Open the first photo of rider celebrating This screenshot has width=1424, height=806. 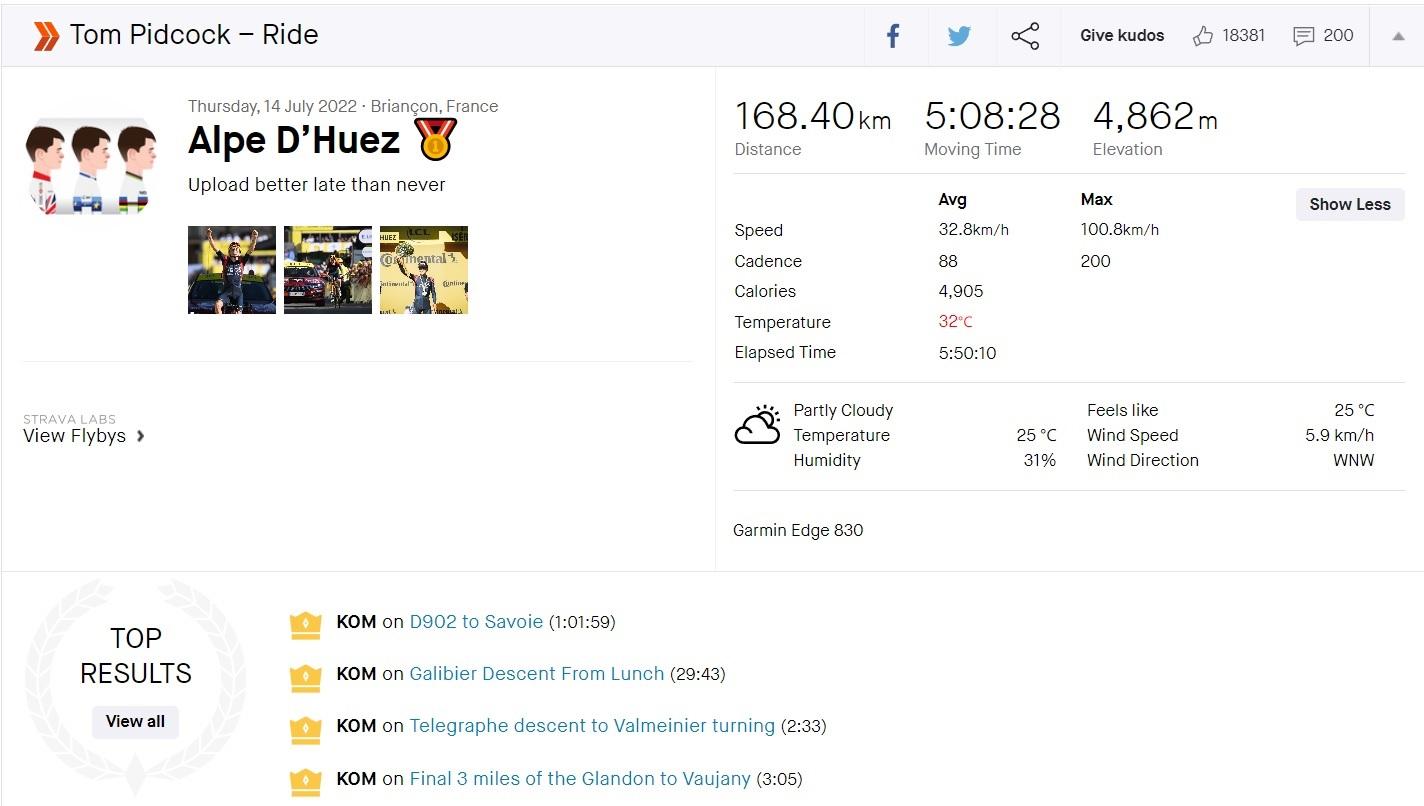click(232, 270)
